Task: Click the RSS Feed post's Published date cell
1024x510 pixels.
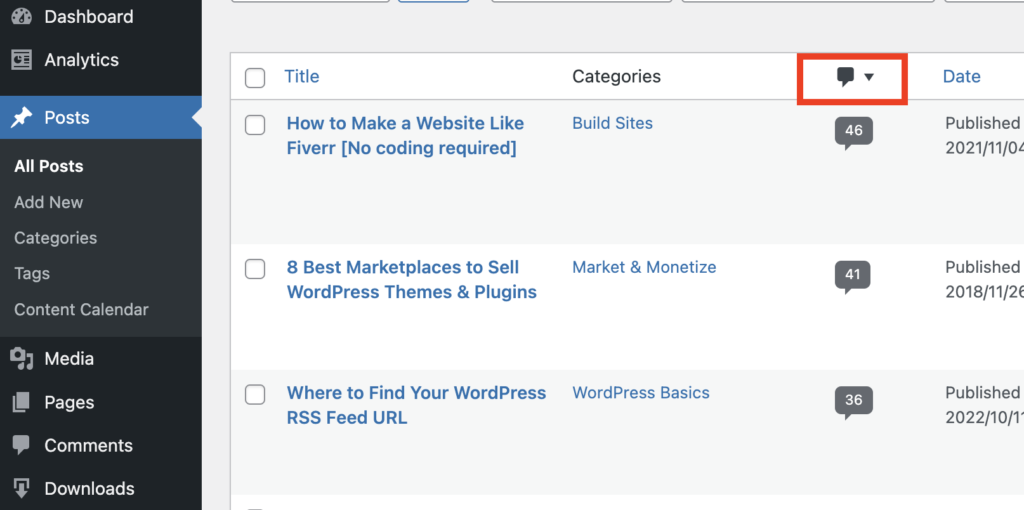Action: point(984,404)
